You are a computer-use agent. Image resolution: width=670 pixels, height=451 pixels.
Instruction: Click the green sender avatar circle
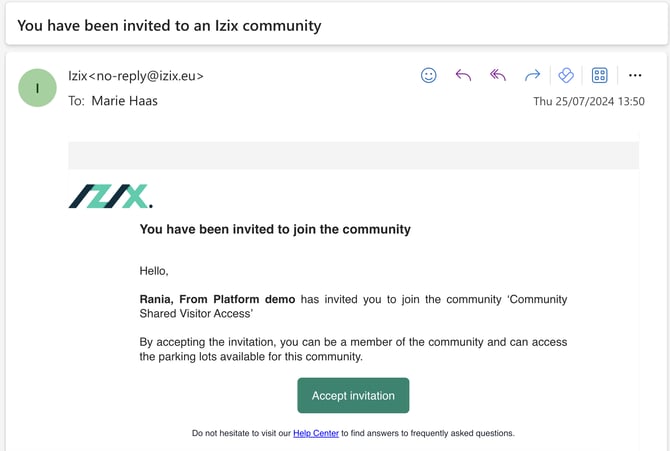click(38, 88)
